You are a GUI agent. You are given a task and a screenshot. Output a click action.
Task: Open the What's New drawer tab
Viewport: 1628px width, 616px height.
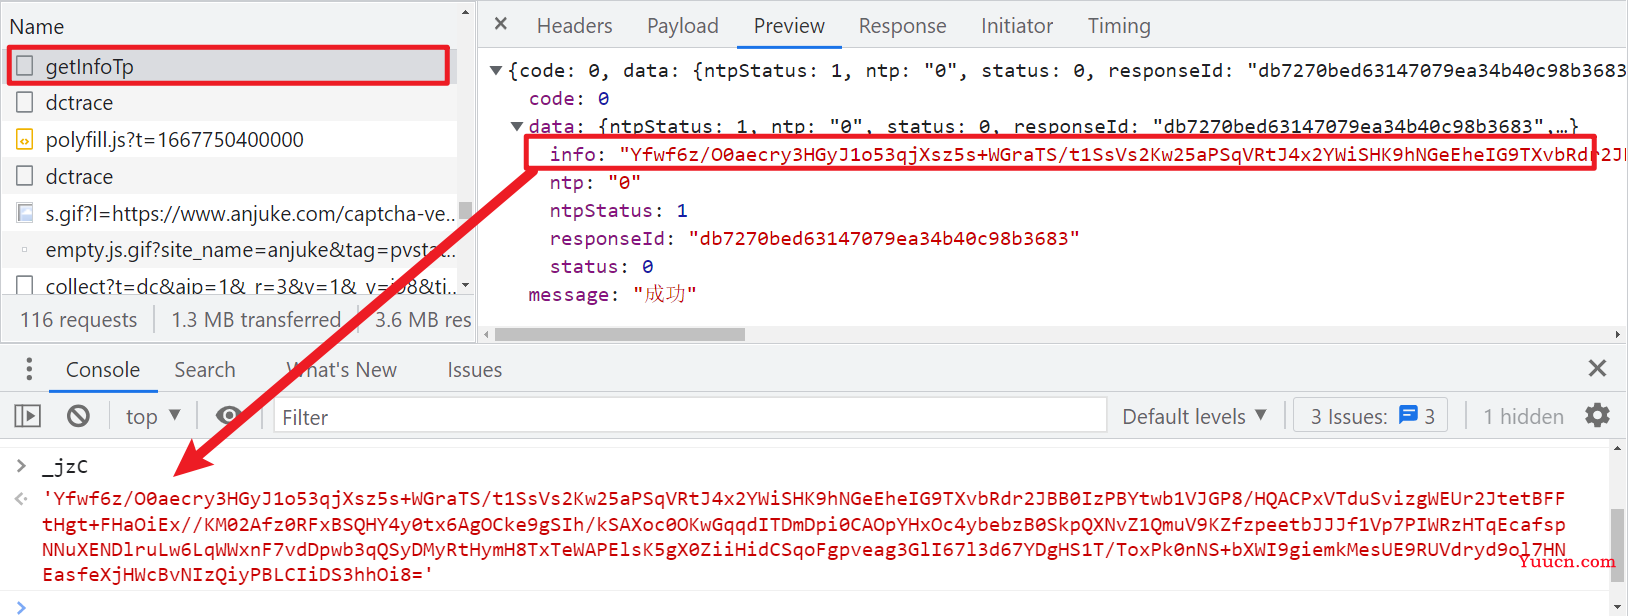tap(341, 370)
